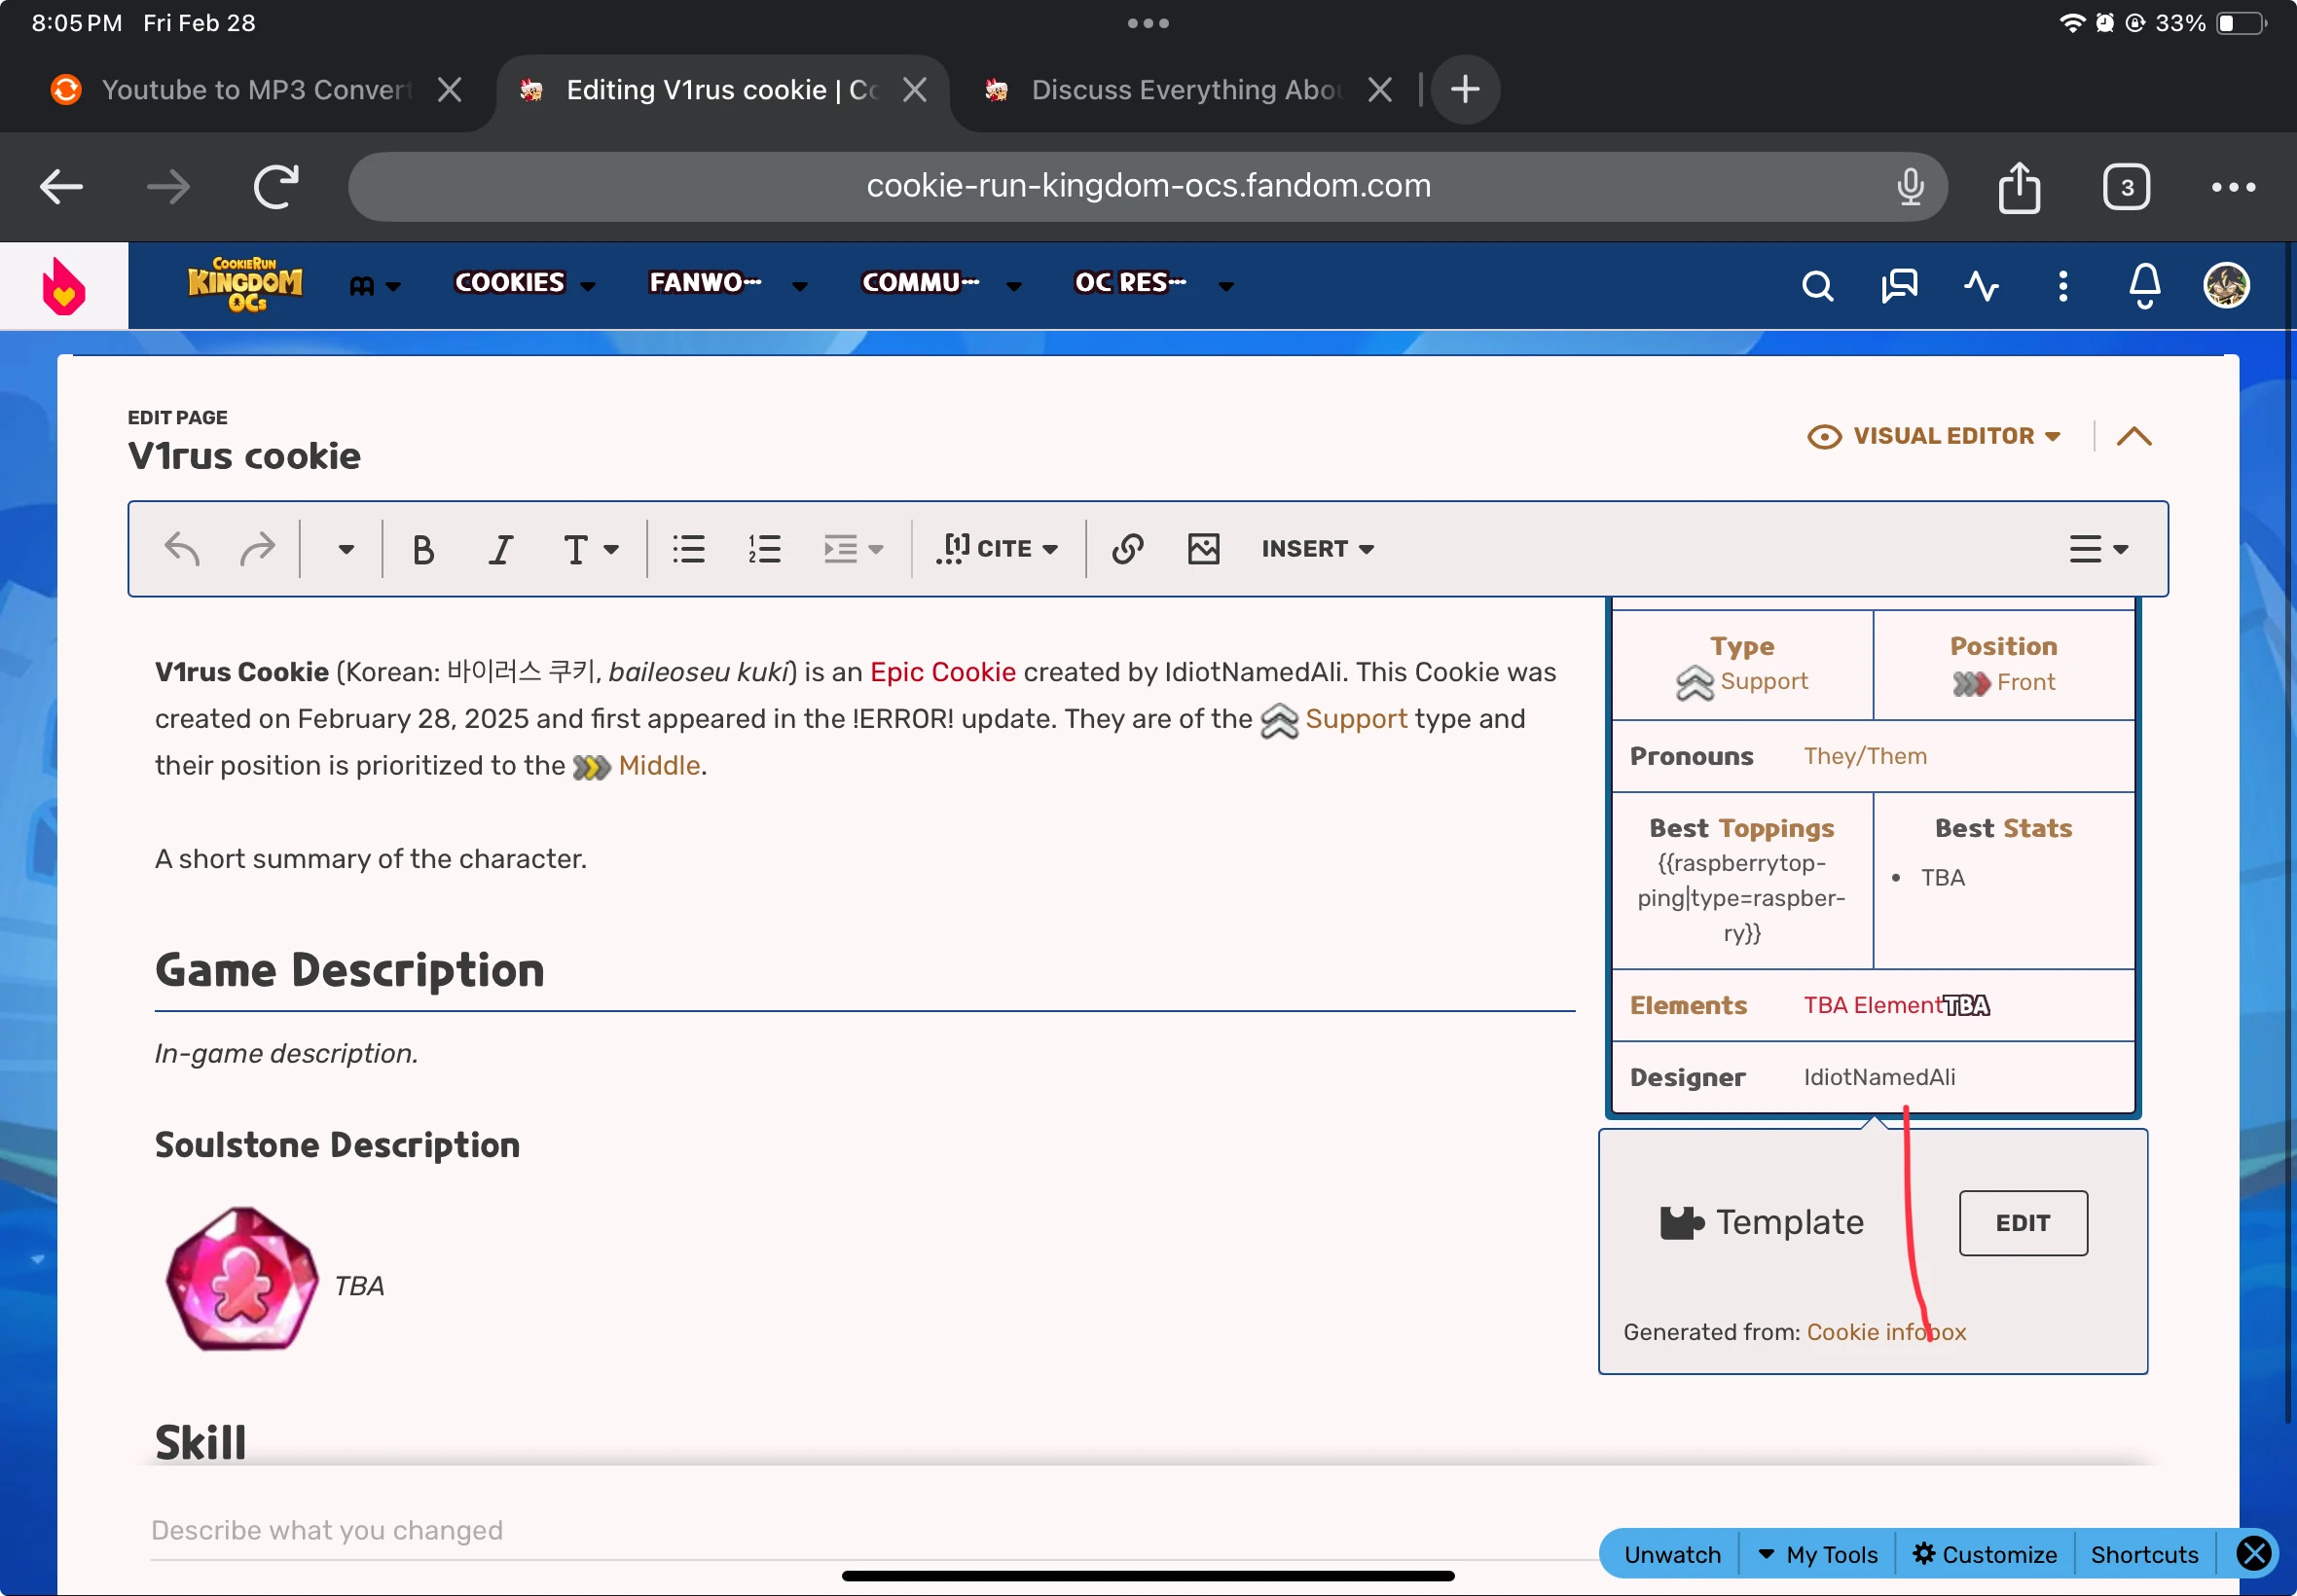Insert a link using the chain icon
2297x1596 pixels.
click(1127, 548)
